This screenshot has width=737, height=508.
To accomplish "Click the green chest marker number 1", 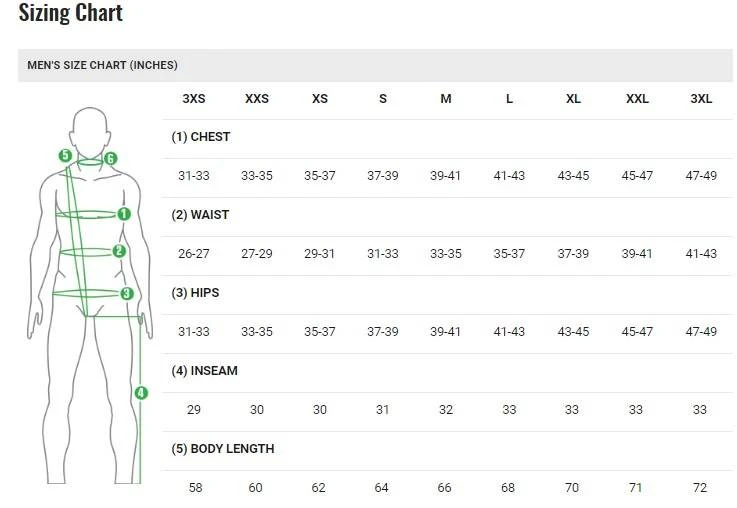I will (124, 213).
